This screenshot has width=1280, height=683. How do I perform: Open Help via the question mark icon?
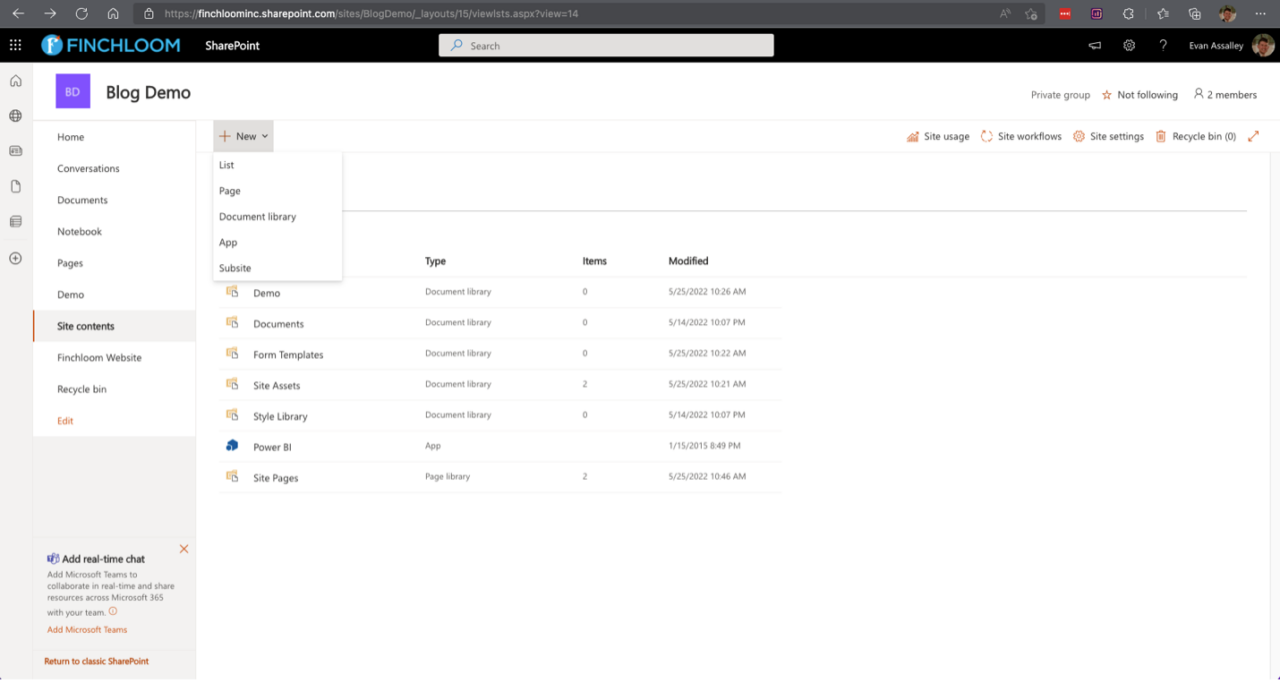coord(1162,45)
